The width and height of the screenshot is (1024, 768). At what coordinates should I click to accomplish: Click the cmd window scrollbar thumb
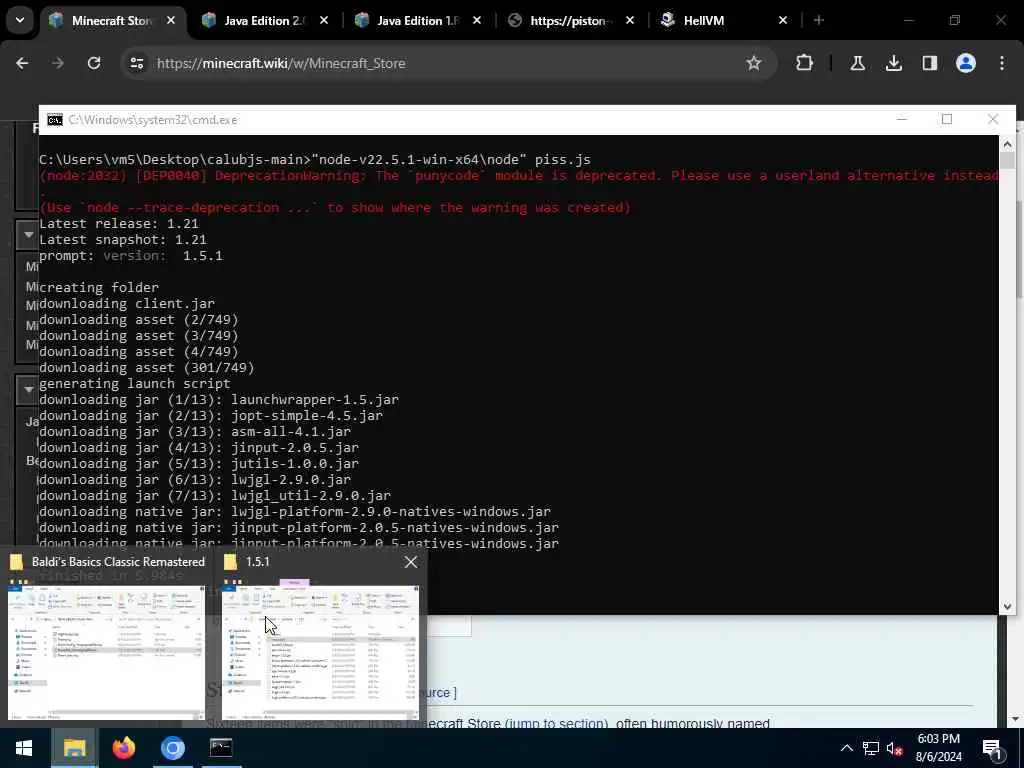click(1007, 160)
